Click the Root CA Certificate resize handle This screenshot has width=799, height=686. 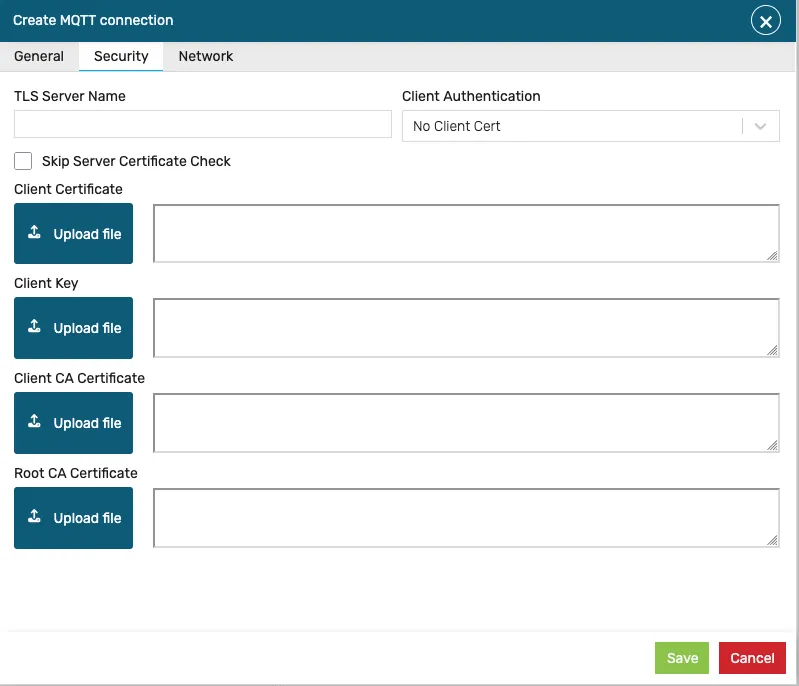[x=773, y=540]
